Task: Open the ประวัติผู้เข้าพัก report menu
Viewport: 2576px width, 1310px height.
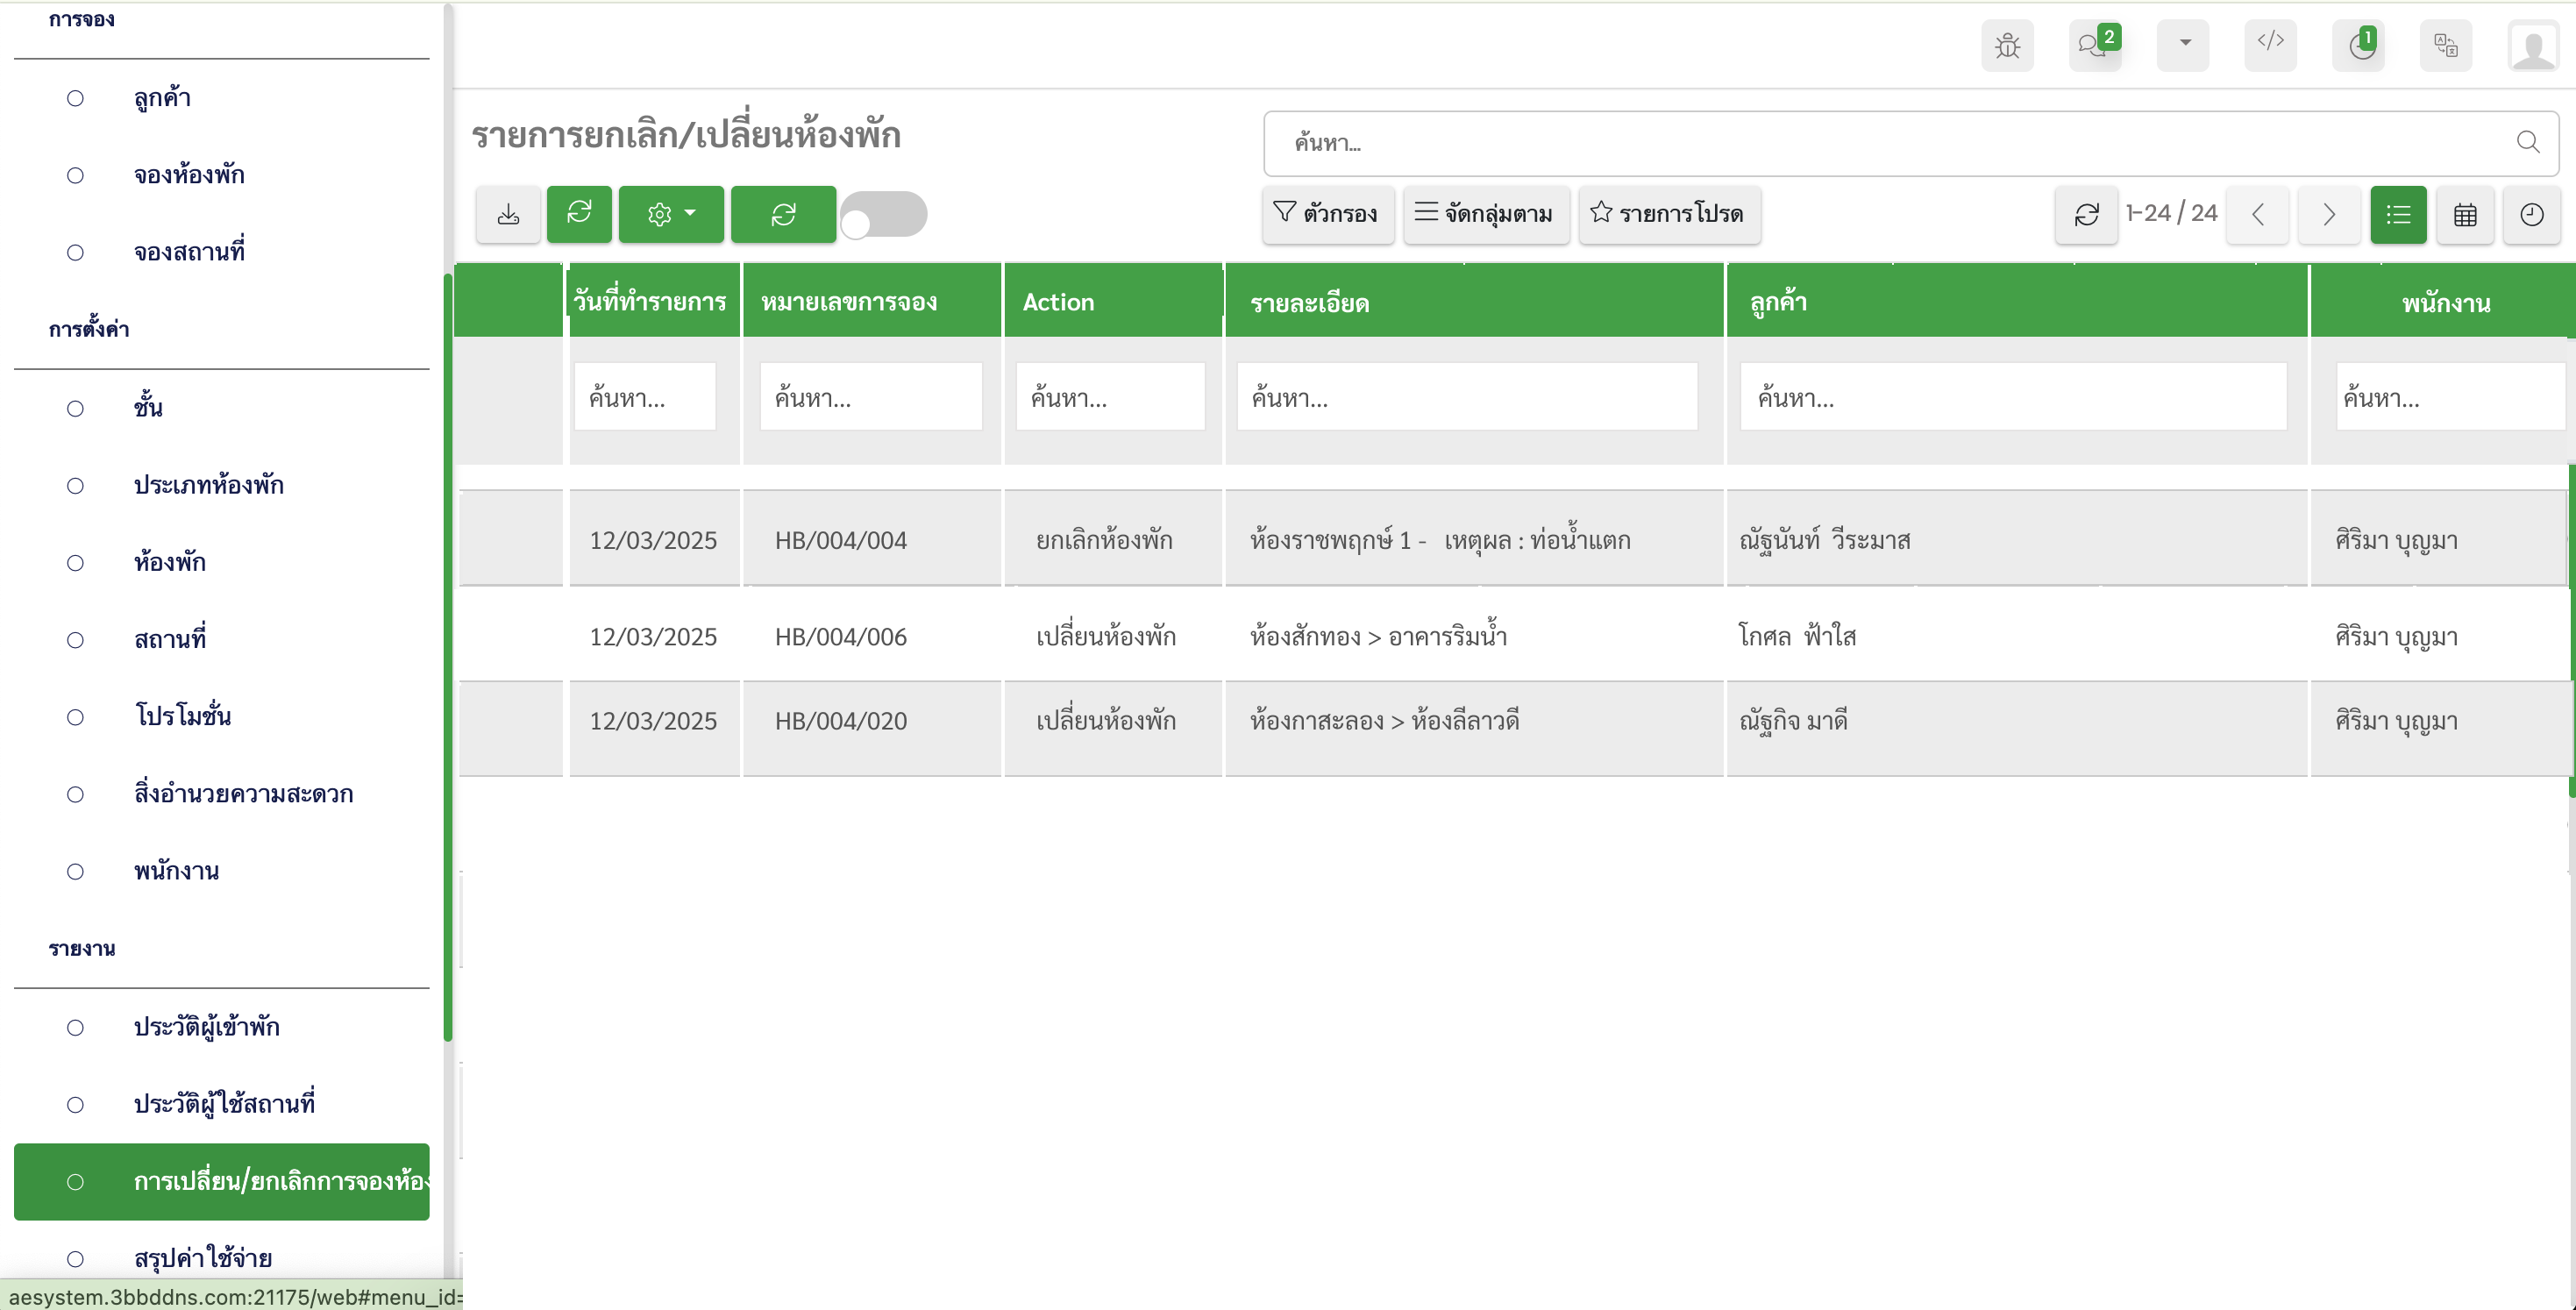Action: (x=206, y=1027)
